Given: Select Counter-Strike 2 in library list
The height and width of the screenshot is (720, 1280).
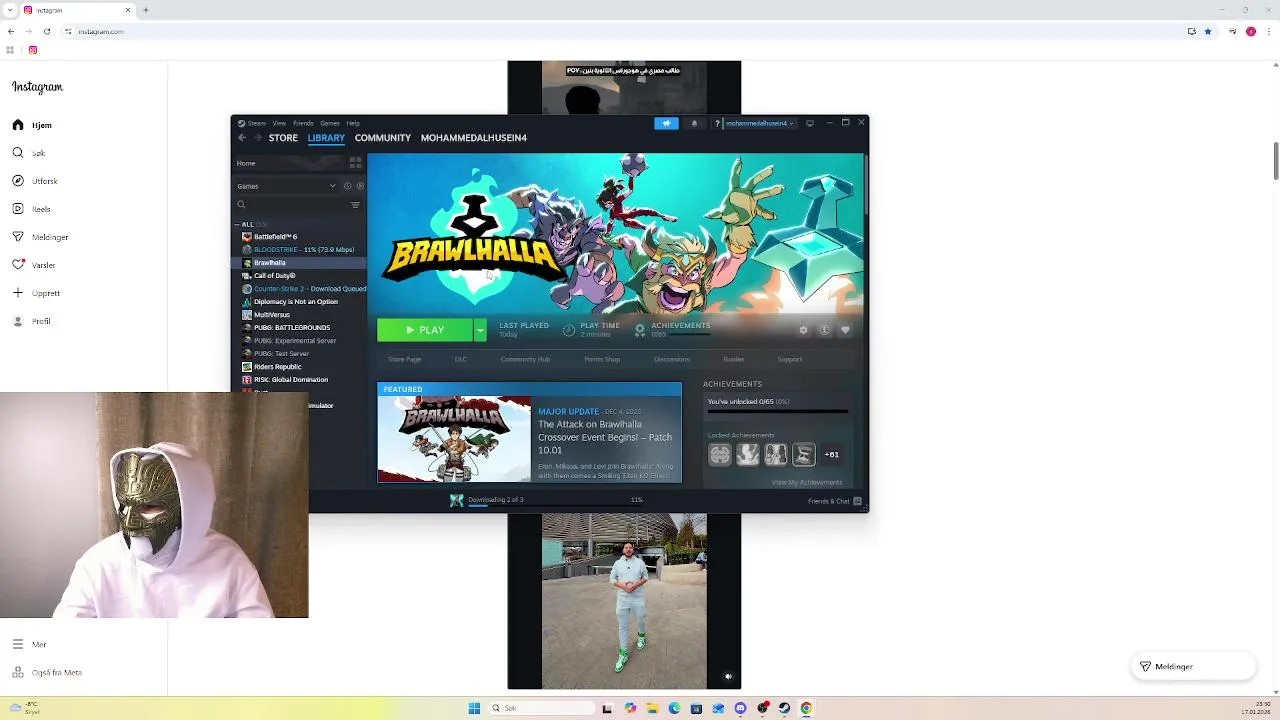Looking at the screenshot, I should (x=304, y=289).
